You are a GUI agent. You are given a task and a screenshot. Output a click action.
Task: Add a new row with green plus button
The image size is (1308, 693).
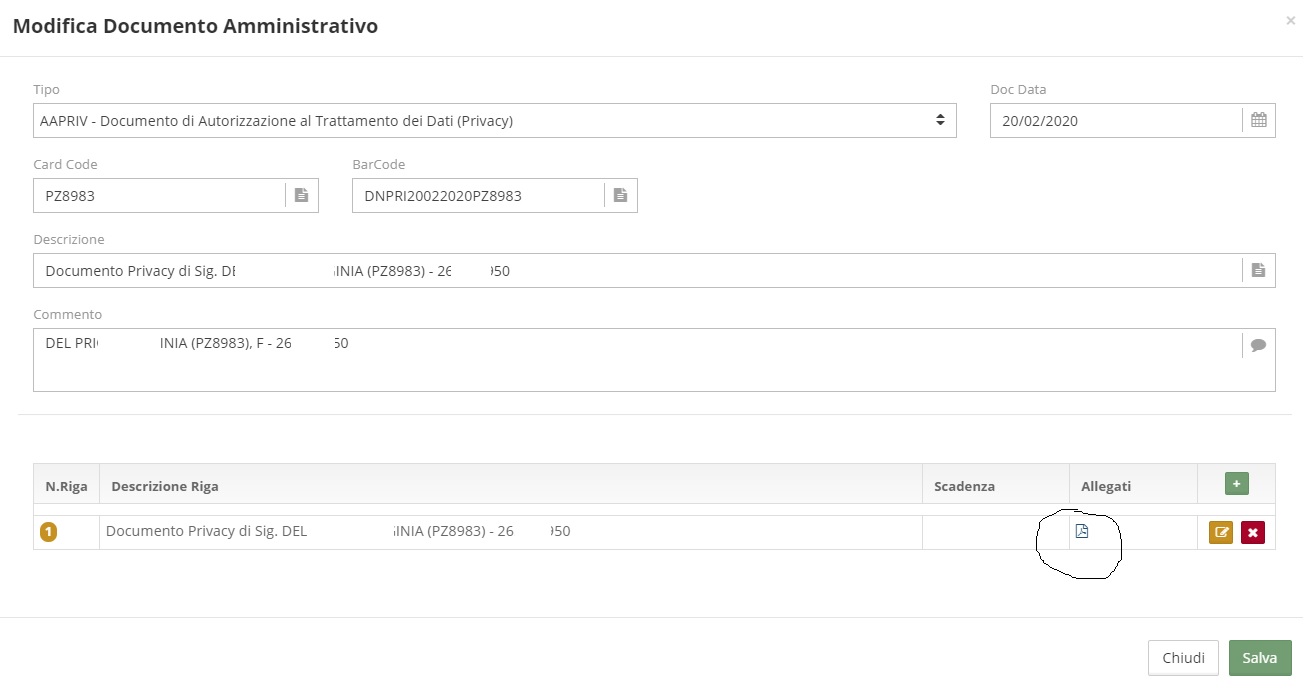point(1236,484)
